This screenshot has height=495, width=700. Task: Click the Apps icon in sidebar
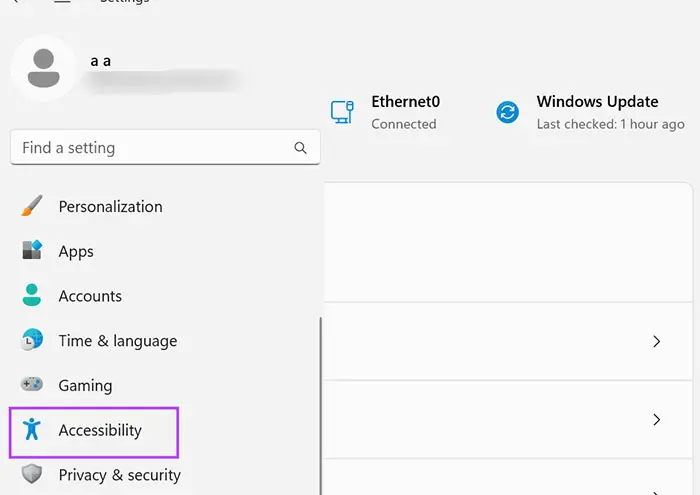(x=32, y=251)
